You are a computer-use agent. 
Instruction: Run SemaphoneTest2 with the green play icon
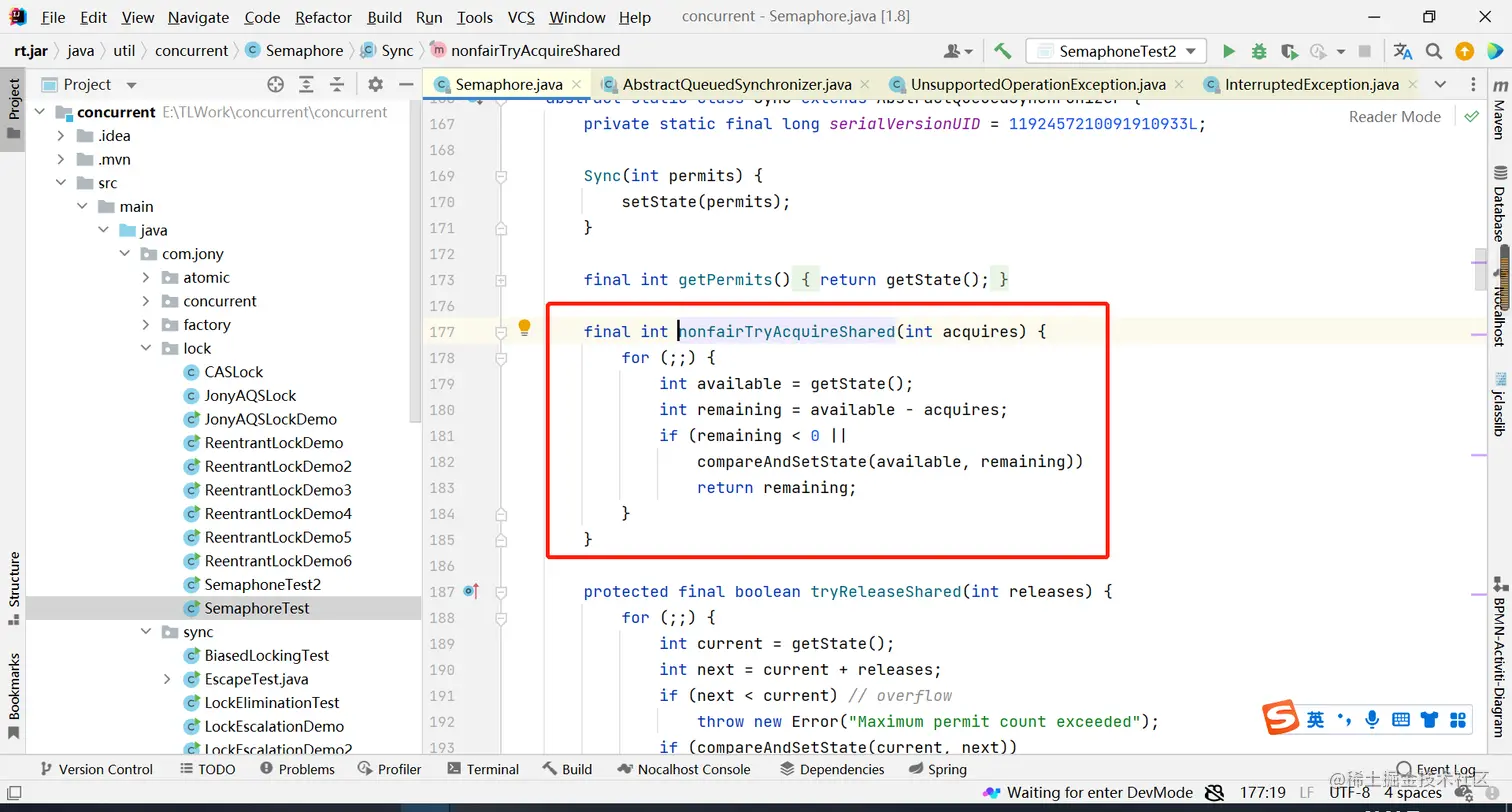click(1229, 51)
